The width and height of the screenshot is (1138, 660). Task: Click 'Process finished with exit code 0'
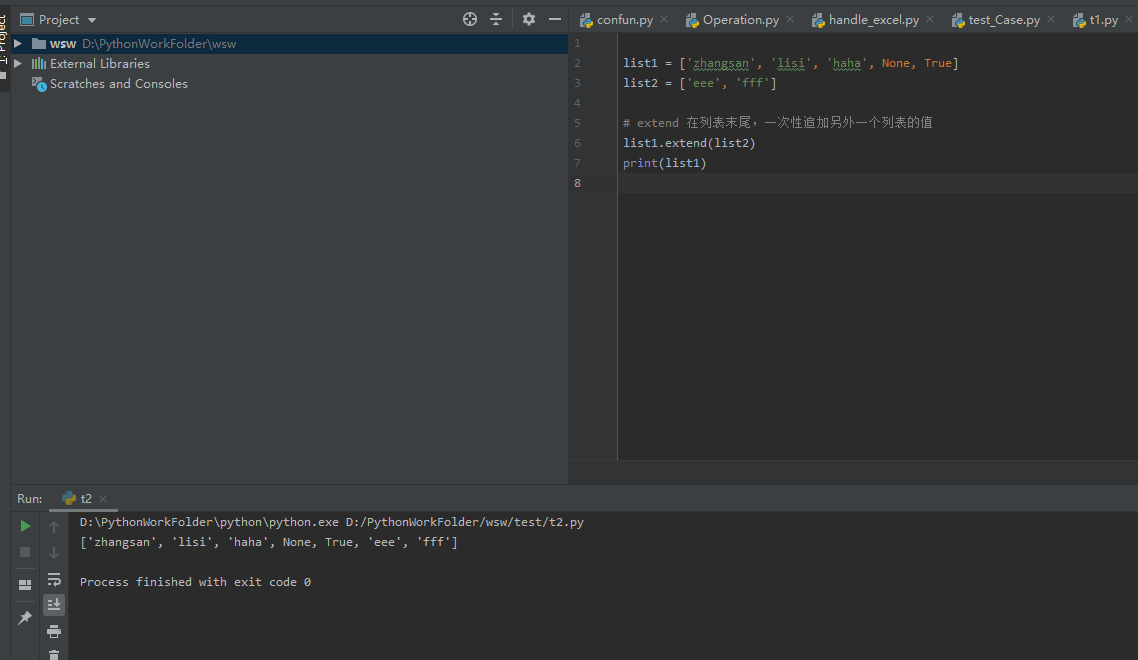[195, 582]
